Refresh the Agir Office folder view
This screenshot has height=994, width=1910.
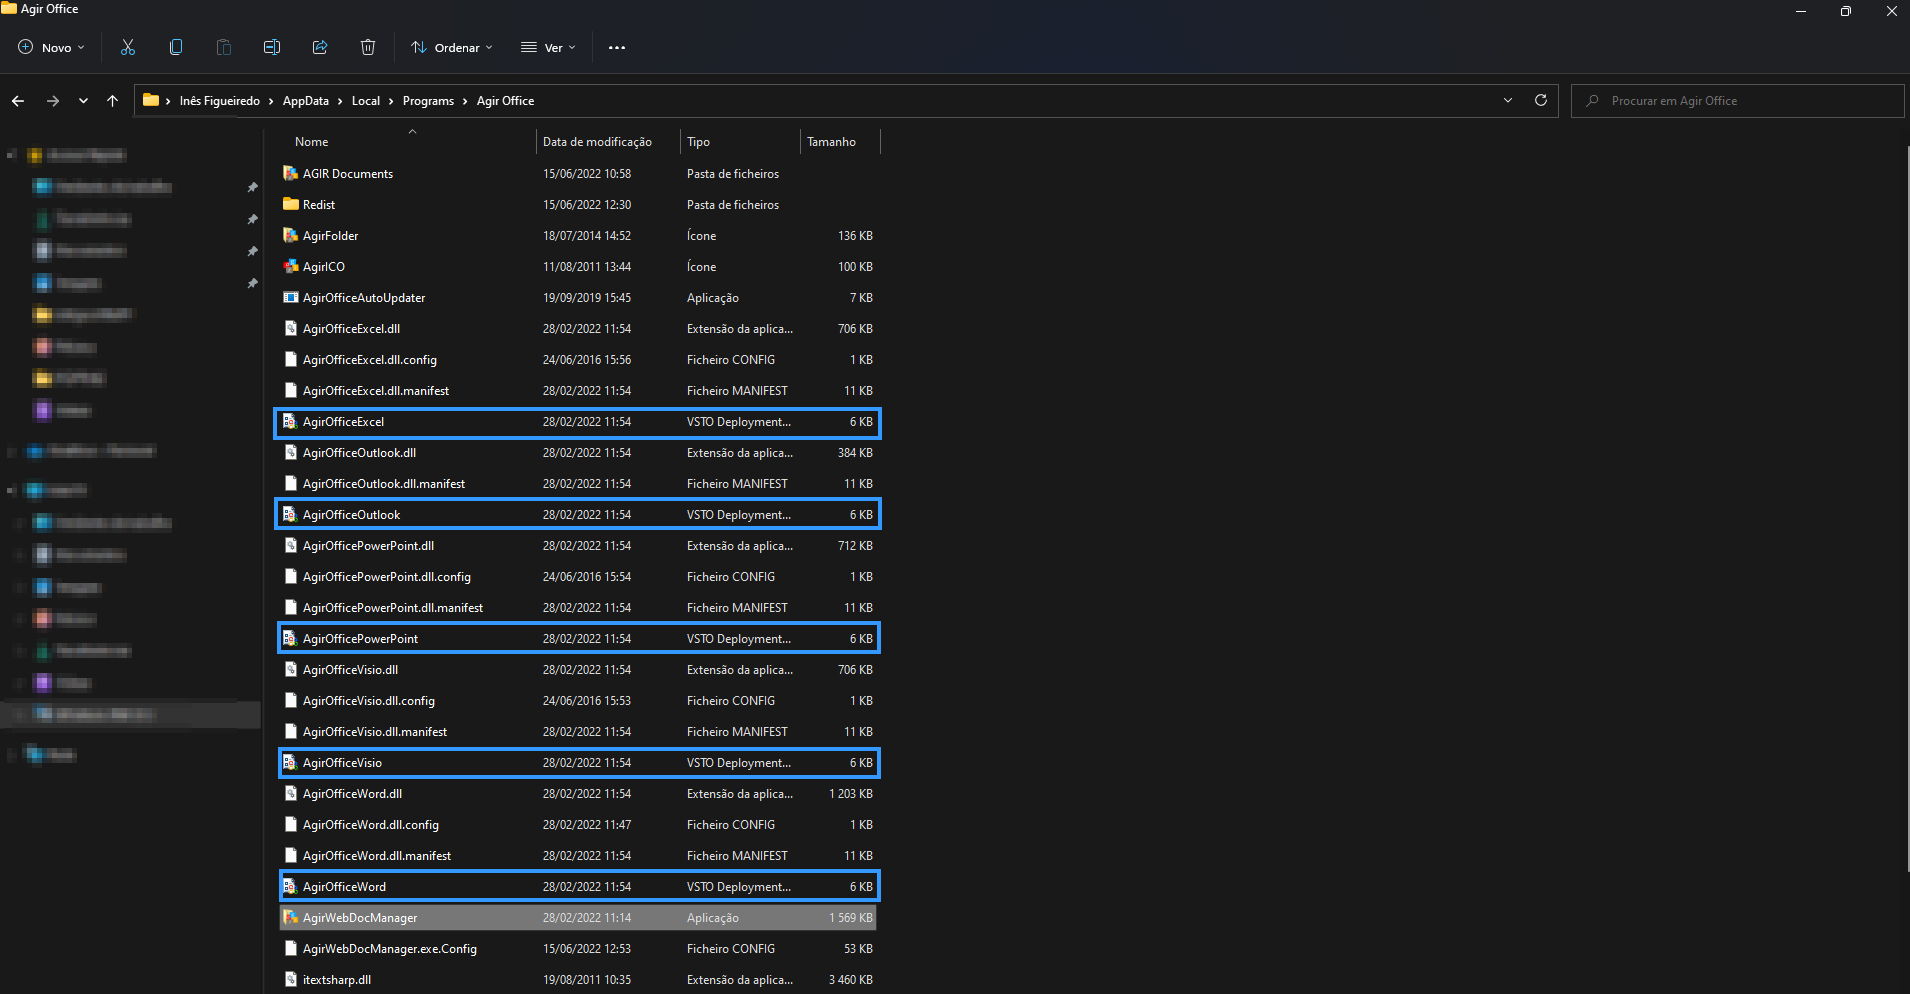point(1541,100)
